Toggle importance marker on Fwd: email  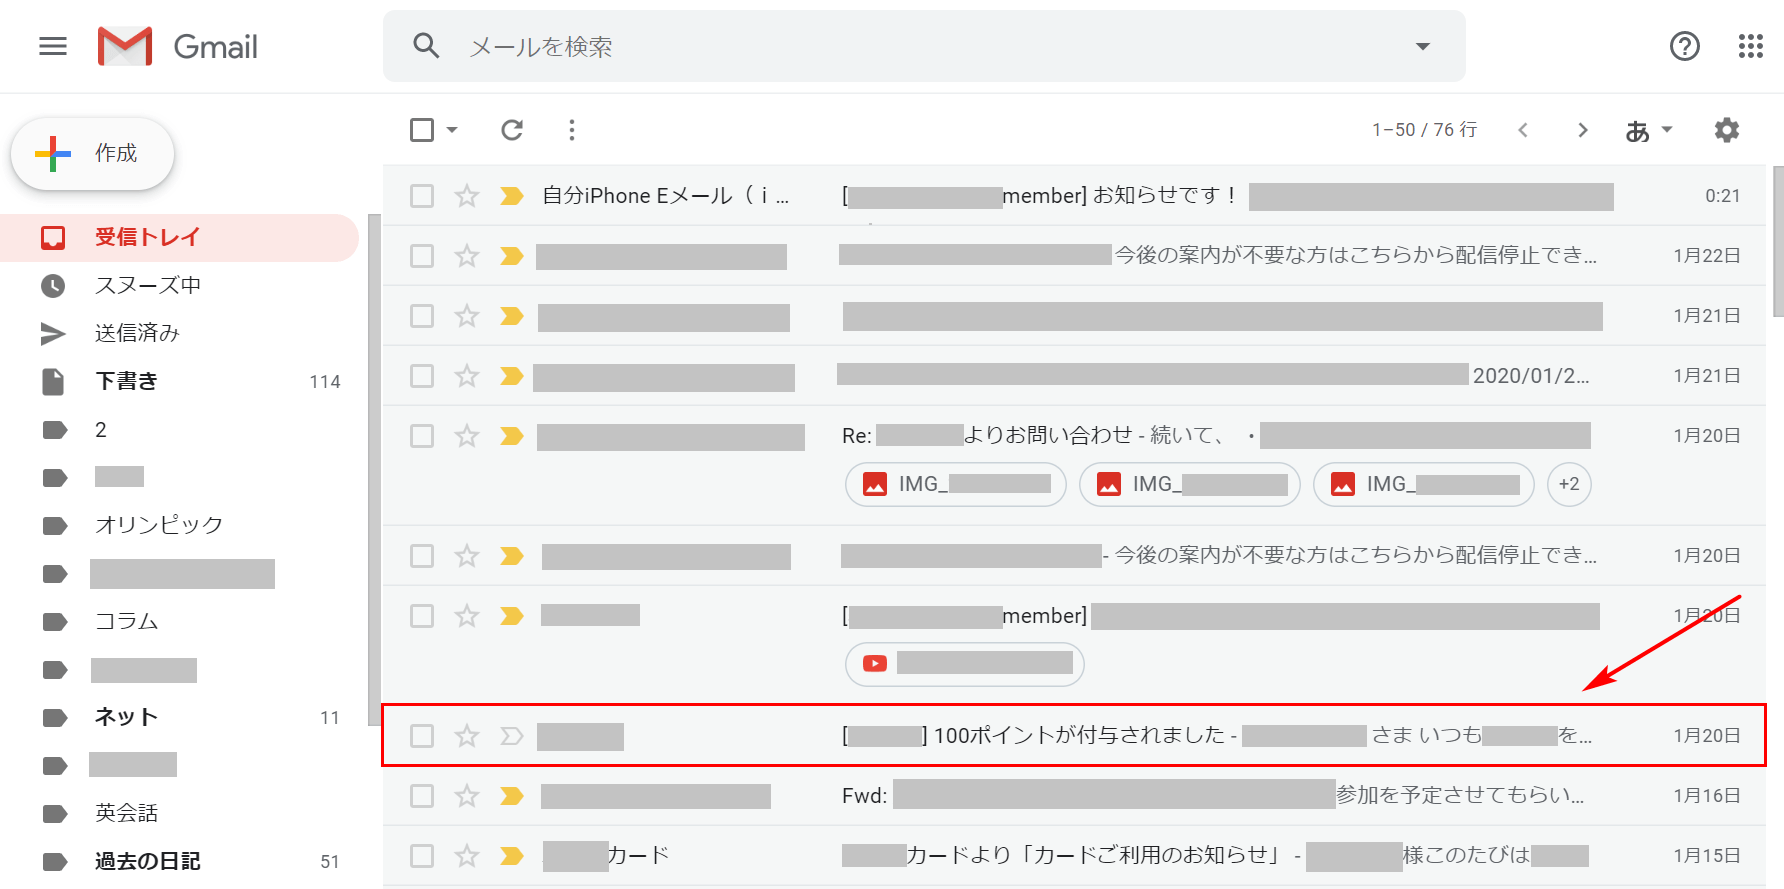click(512, 796)
